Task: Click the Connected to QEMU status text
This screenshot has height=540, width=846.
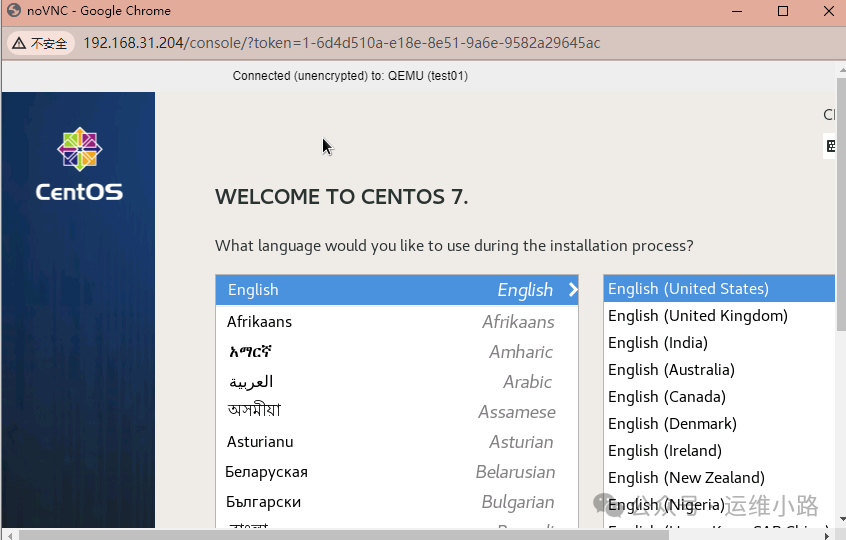Action: 350,76
